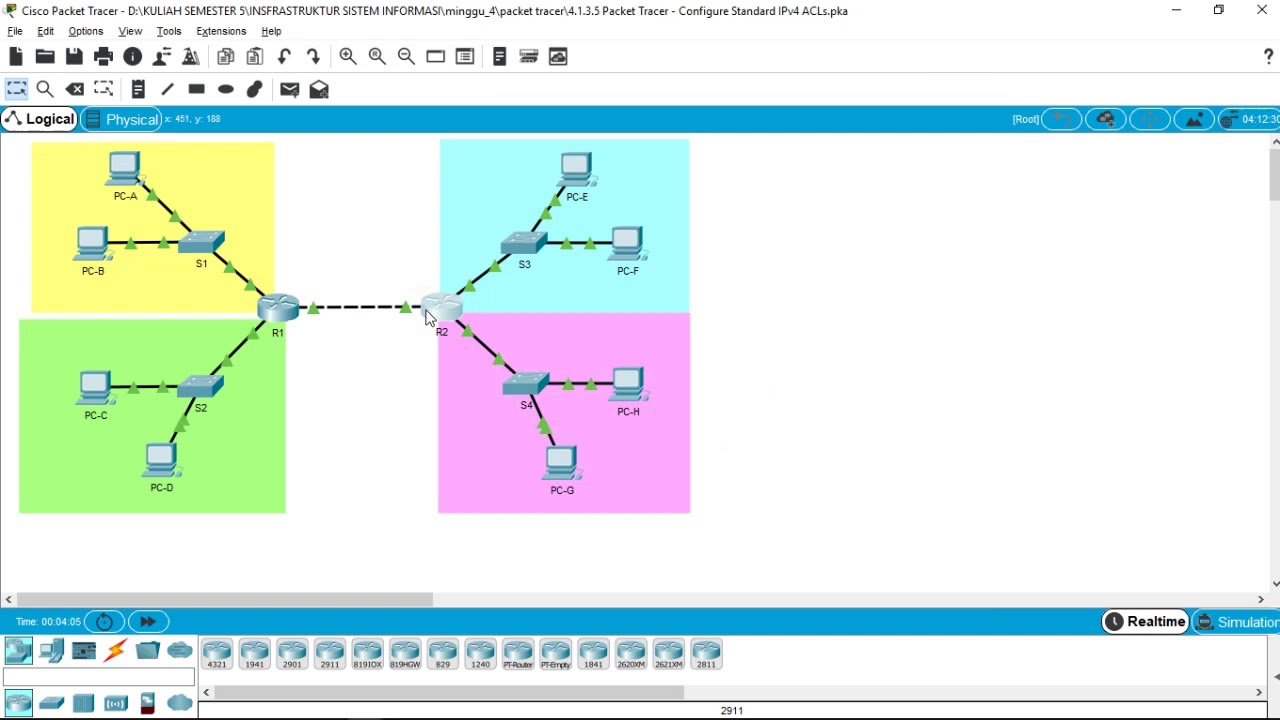Pick the 1841 router model
Image resolution: width=1280 pixels, height=720 pixels.
(593, 654)
